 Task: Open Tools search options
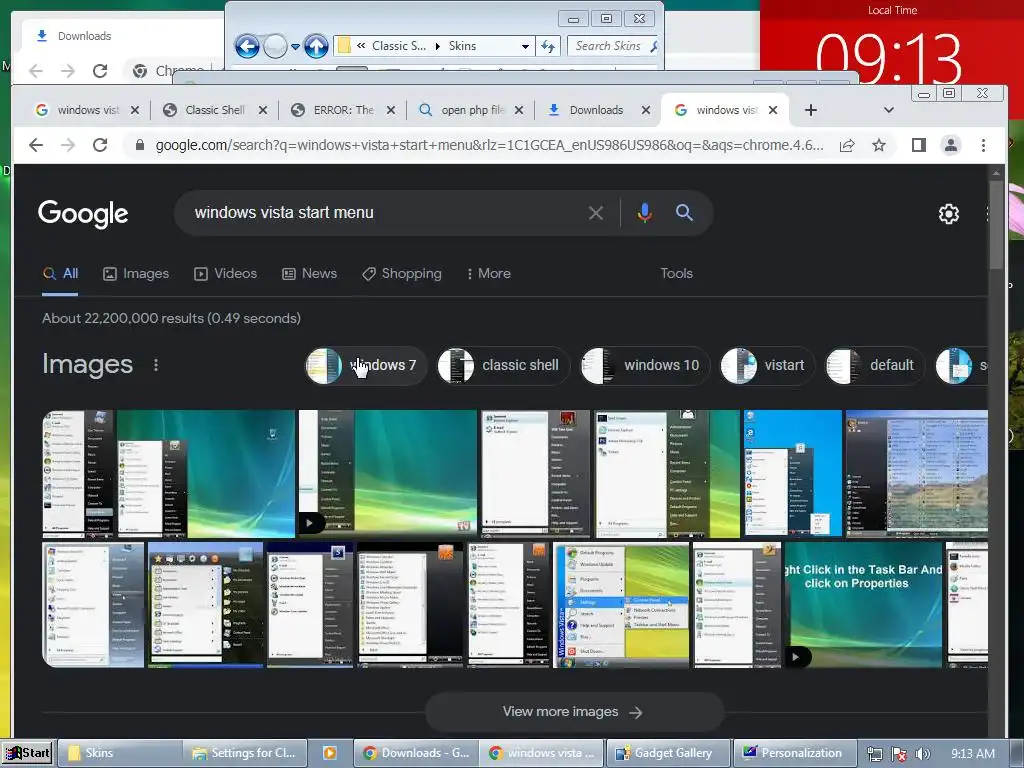click(676, 274)
